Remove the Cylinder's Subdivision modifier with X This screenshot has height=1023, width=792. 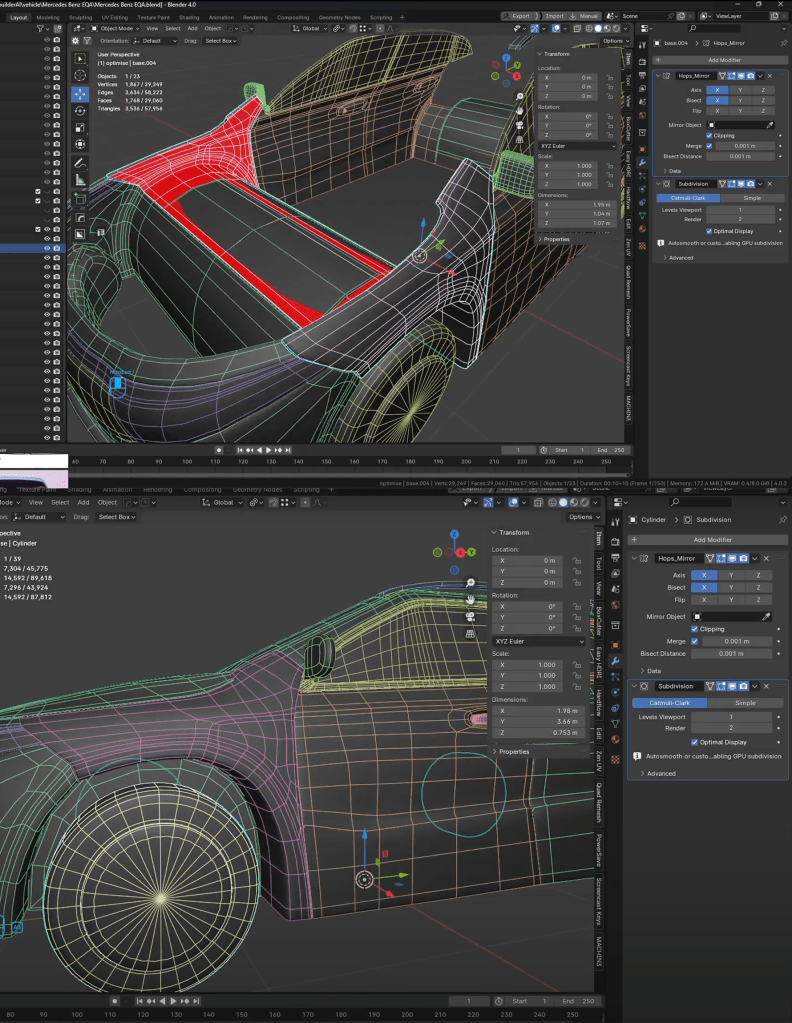(766, 686)
